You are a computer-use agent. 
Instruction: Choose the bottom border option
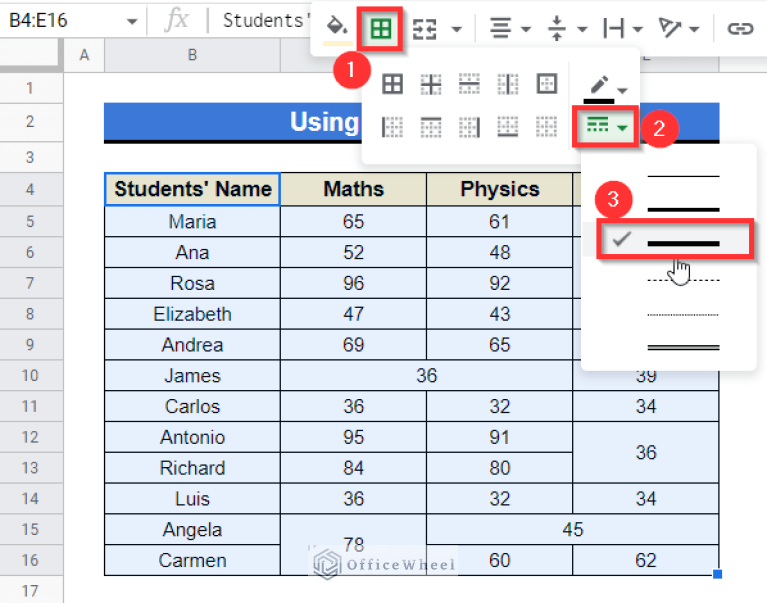tap(508, 127)
